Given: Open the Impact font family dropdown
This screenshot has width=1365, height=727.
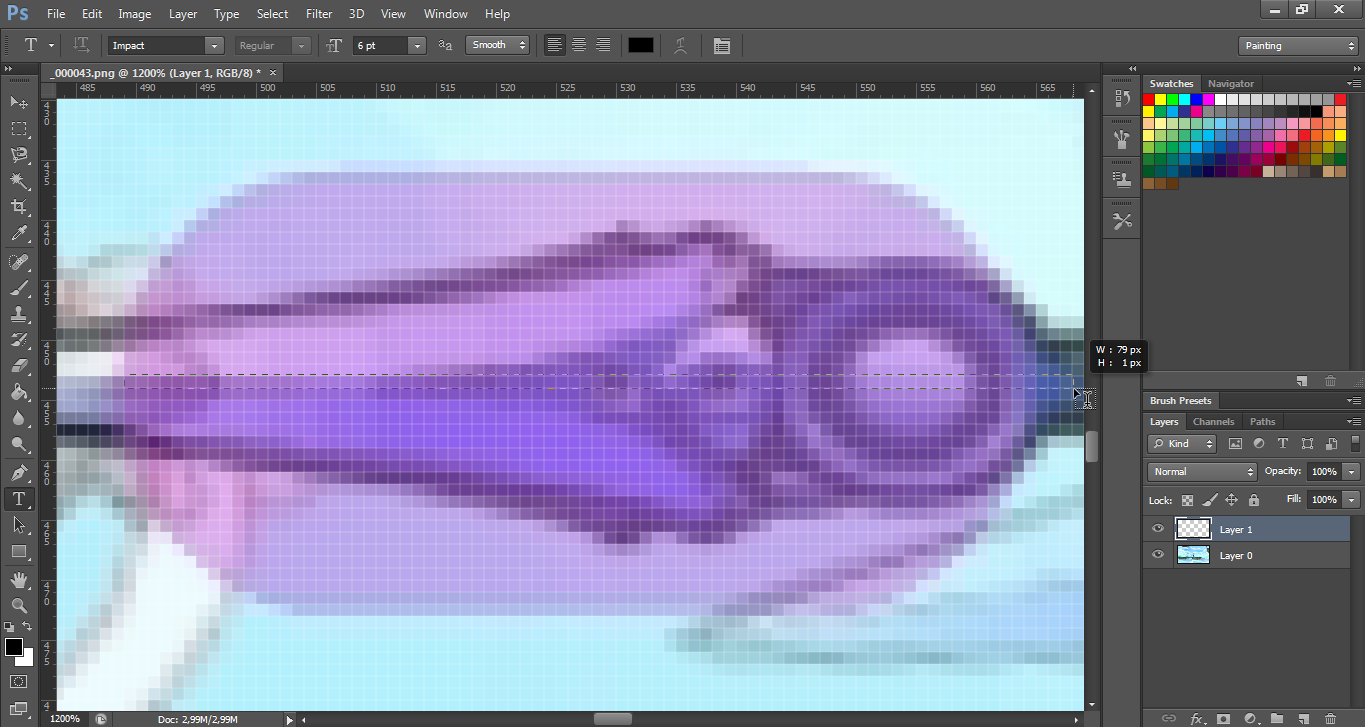Looking at the screenshot, I should click(214, 46).
